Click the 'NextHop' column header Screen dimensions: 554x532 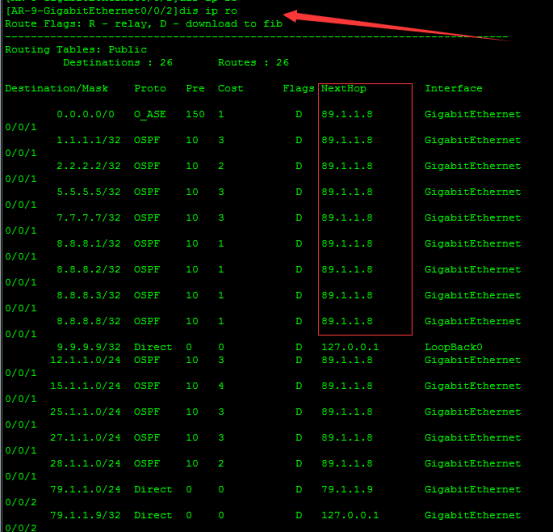(344, 88)
